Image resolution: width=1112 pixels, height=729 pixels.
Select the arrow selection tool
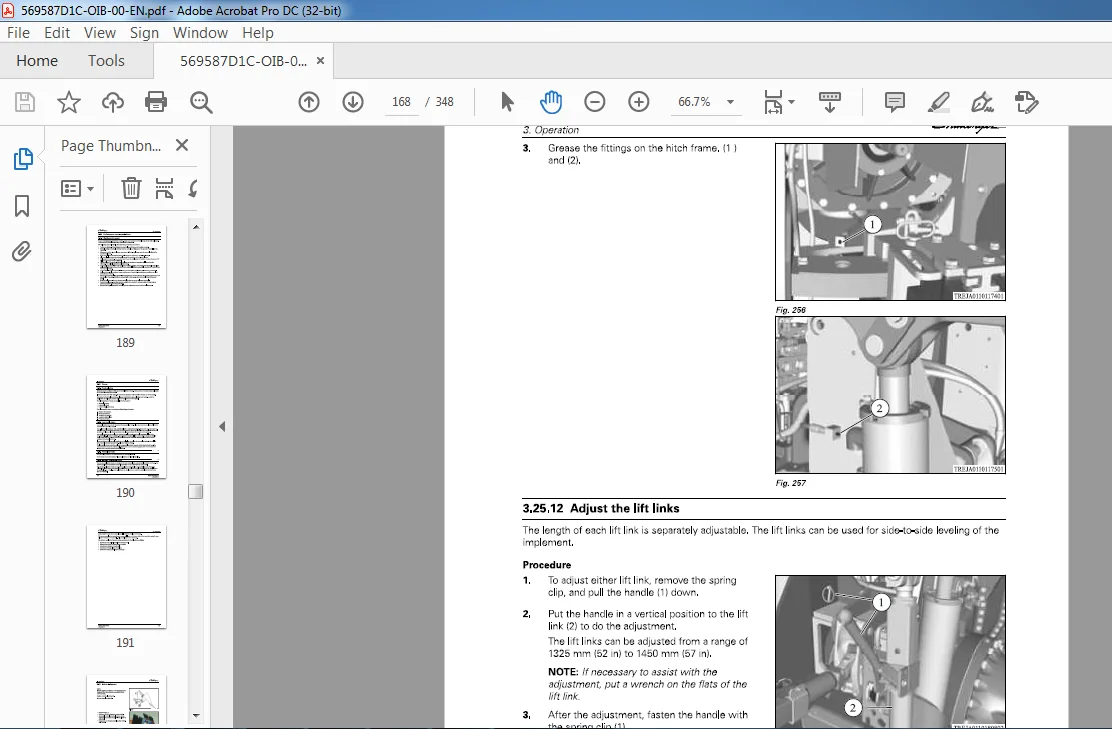(x=506, y=102)
